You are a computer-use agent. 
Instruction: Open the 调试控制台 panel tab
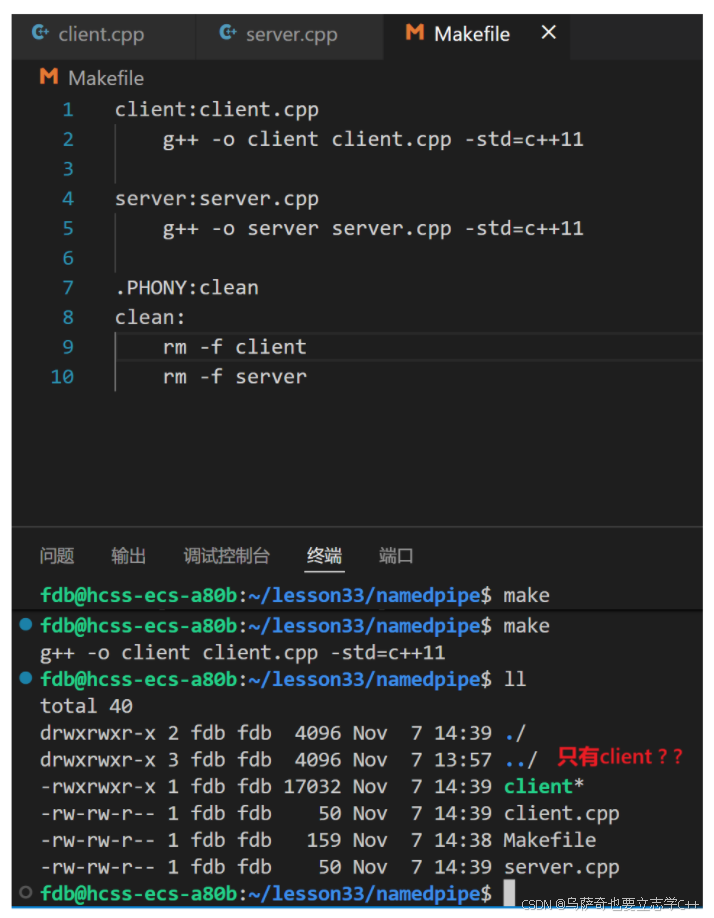pos(226,556)
